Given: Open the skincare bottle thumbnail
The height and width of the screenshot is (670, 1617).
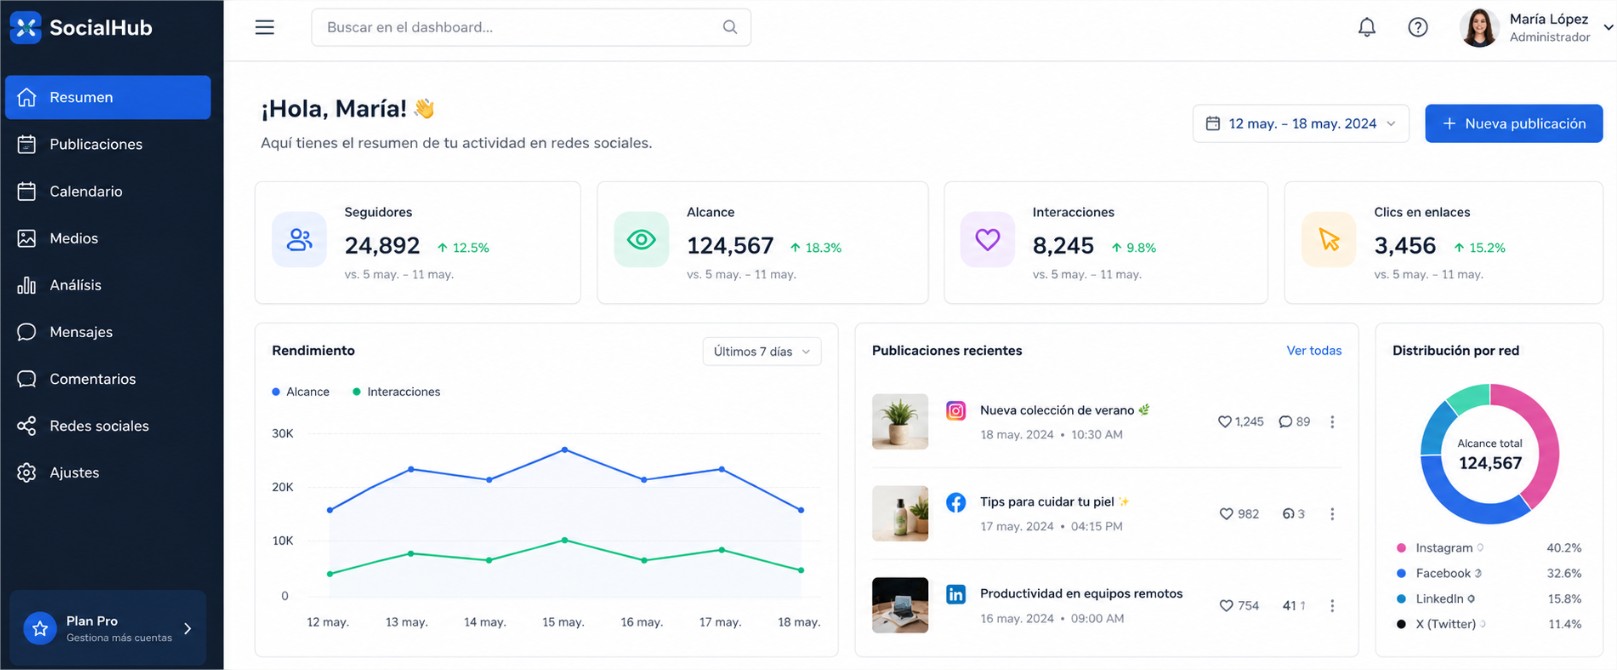Looking at the screenshot, I should pos(900,513).
